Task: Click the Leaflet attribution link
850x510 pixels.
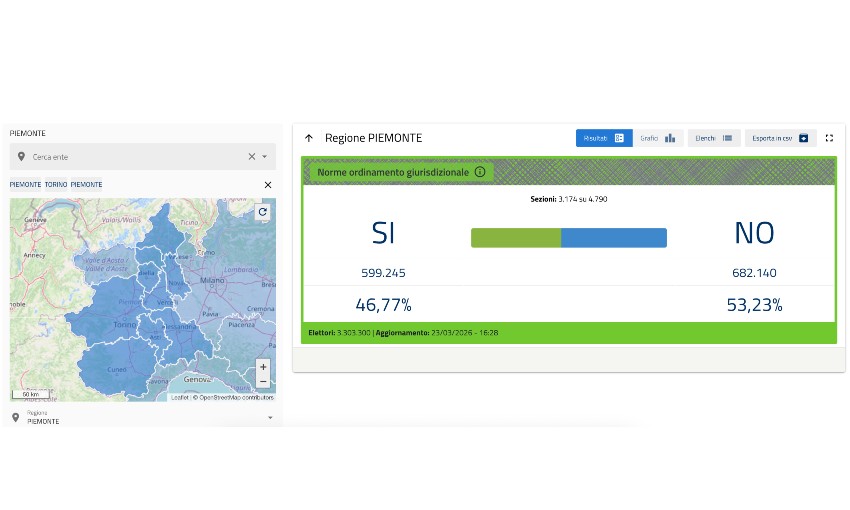Action: click(179, 397)
